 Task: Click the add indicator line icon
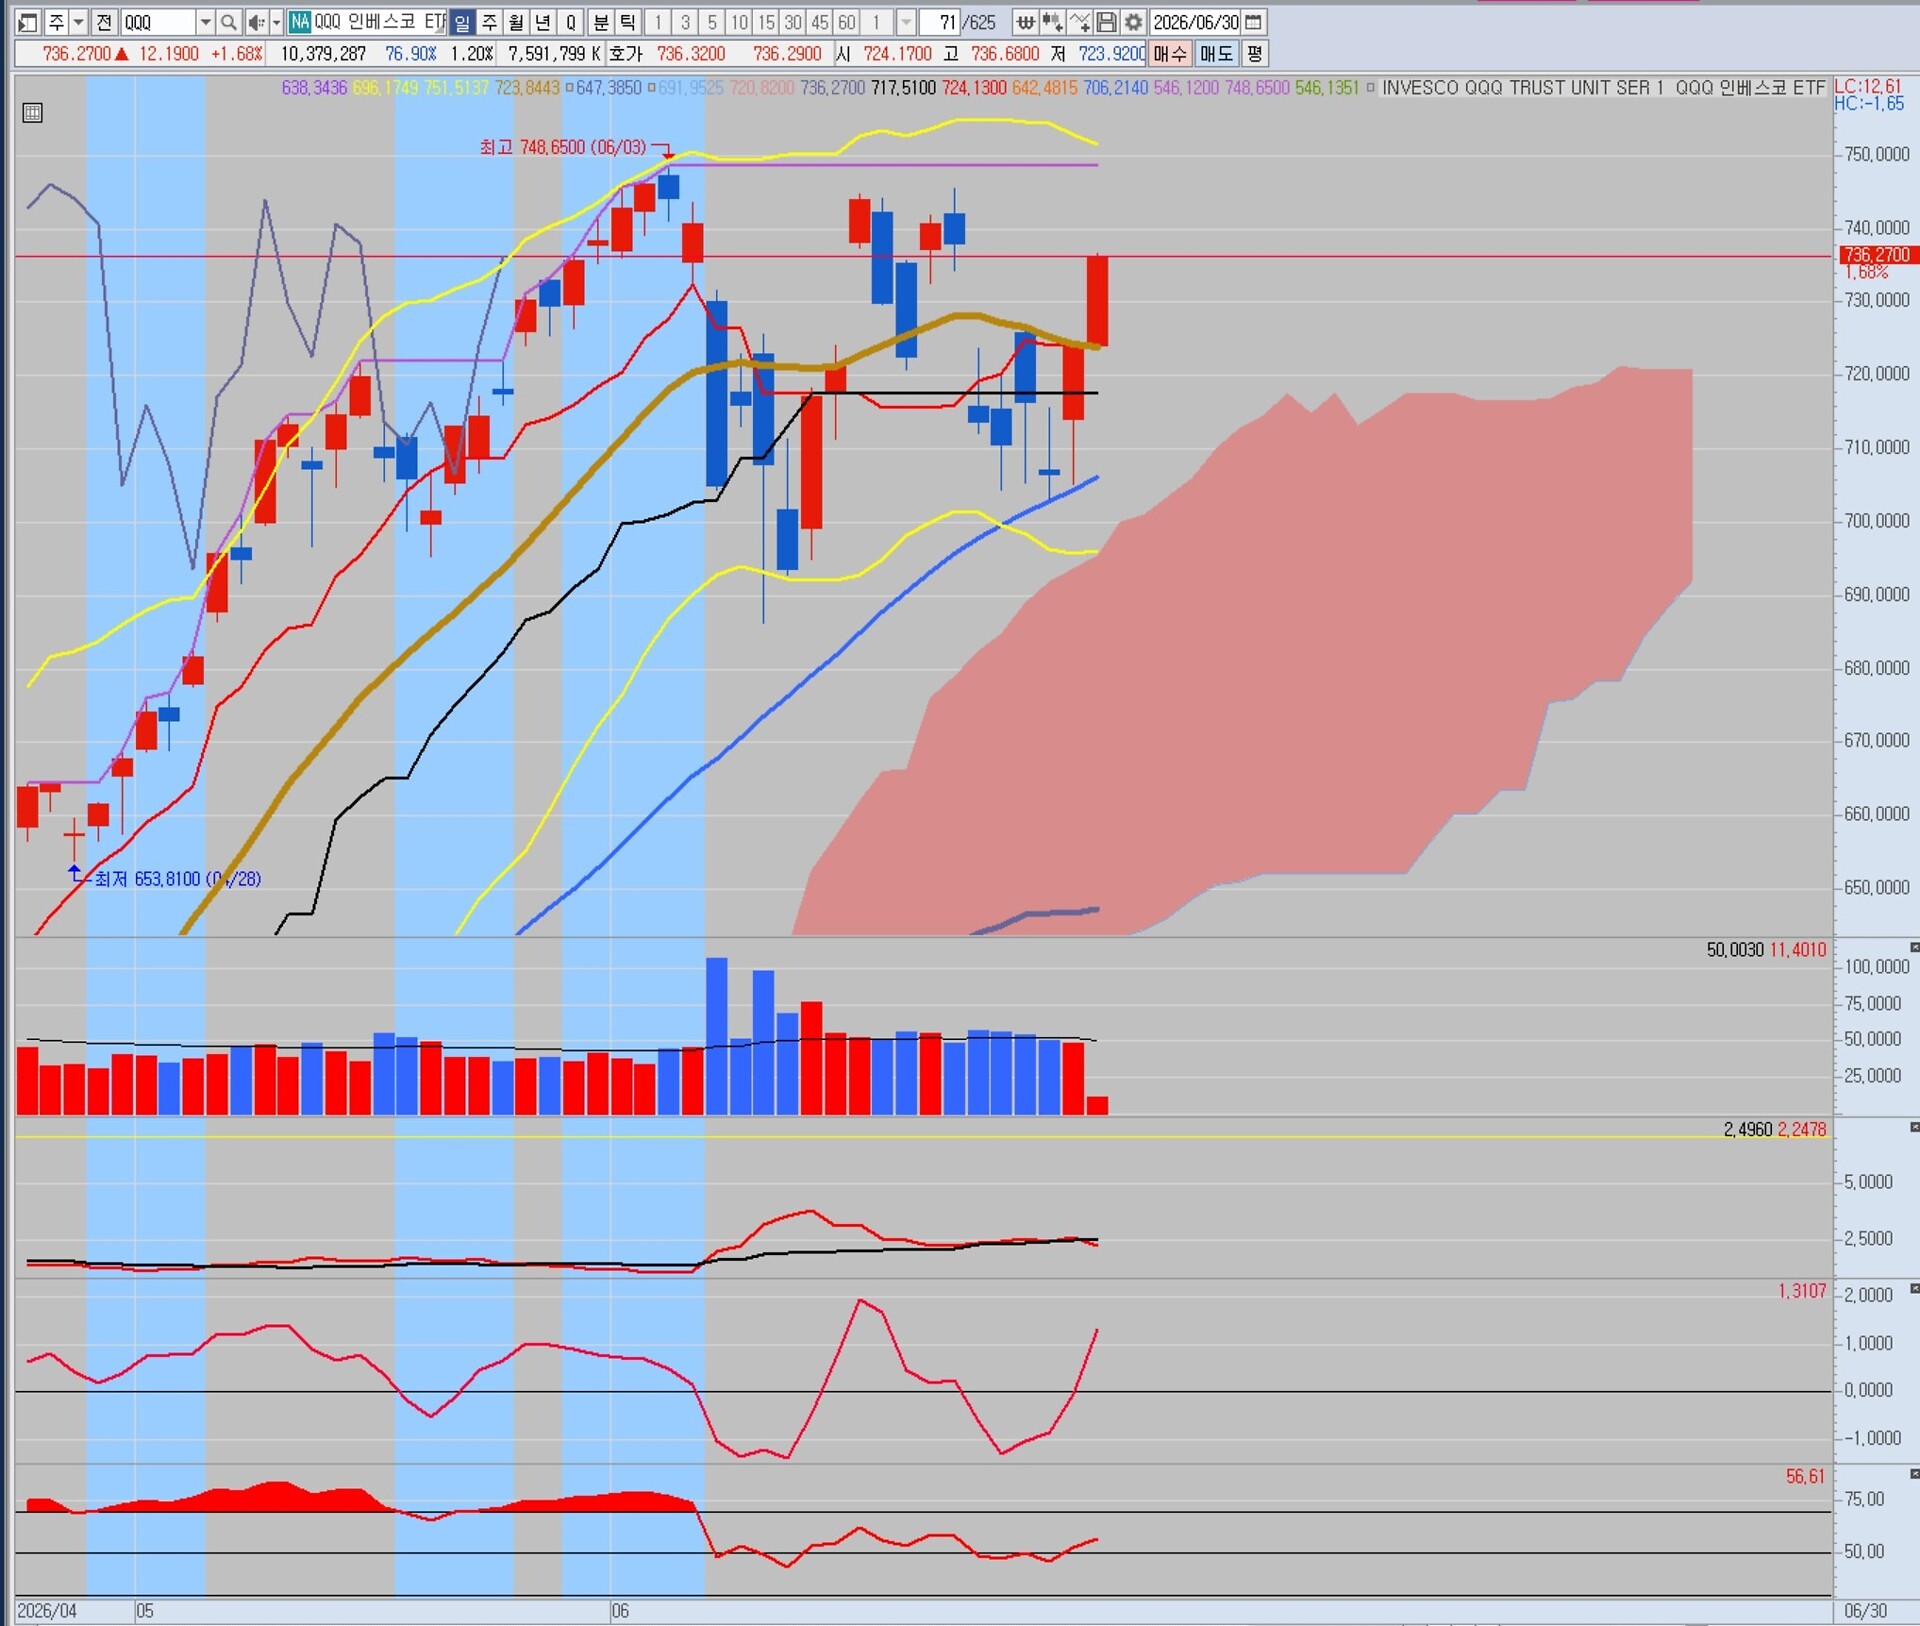pos(1079,22)
